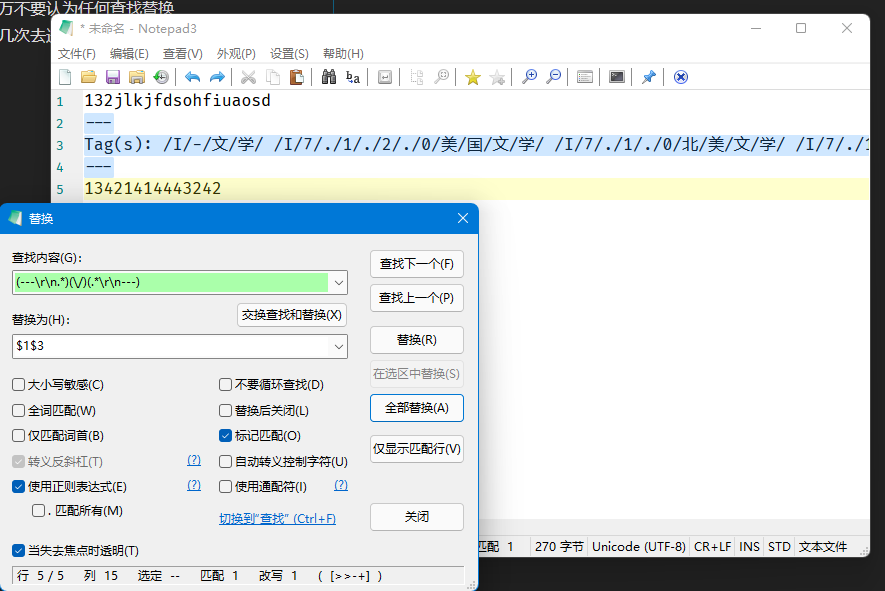Click the purple Save icon
Image resolution: width=885 pixels, height=591 pixels.
(x=112, y=77)
